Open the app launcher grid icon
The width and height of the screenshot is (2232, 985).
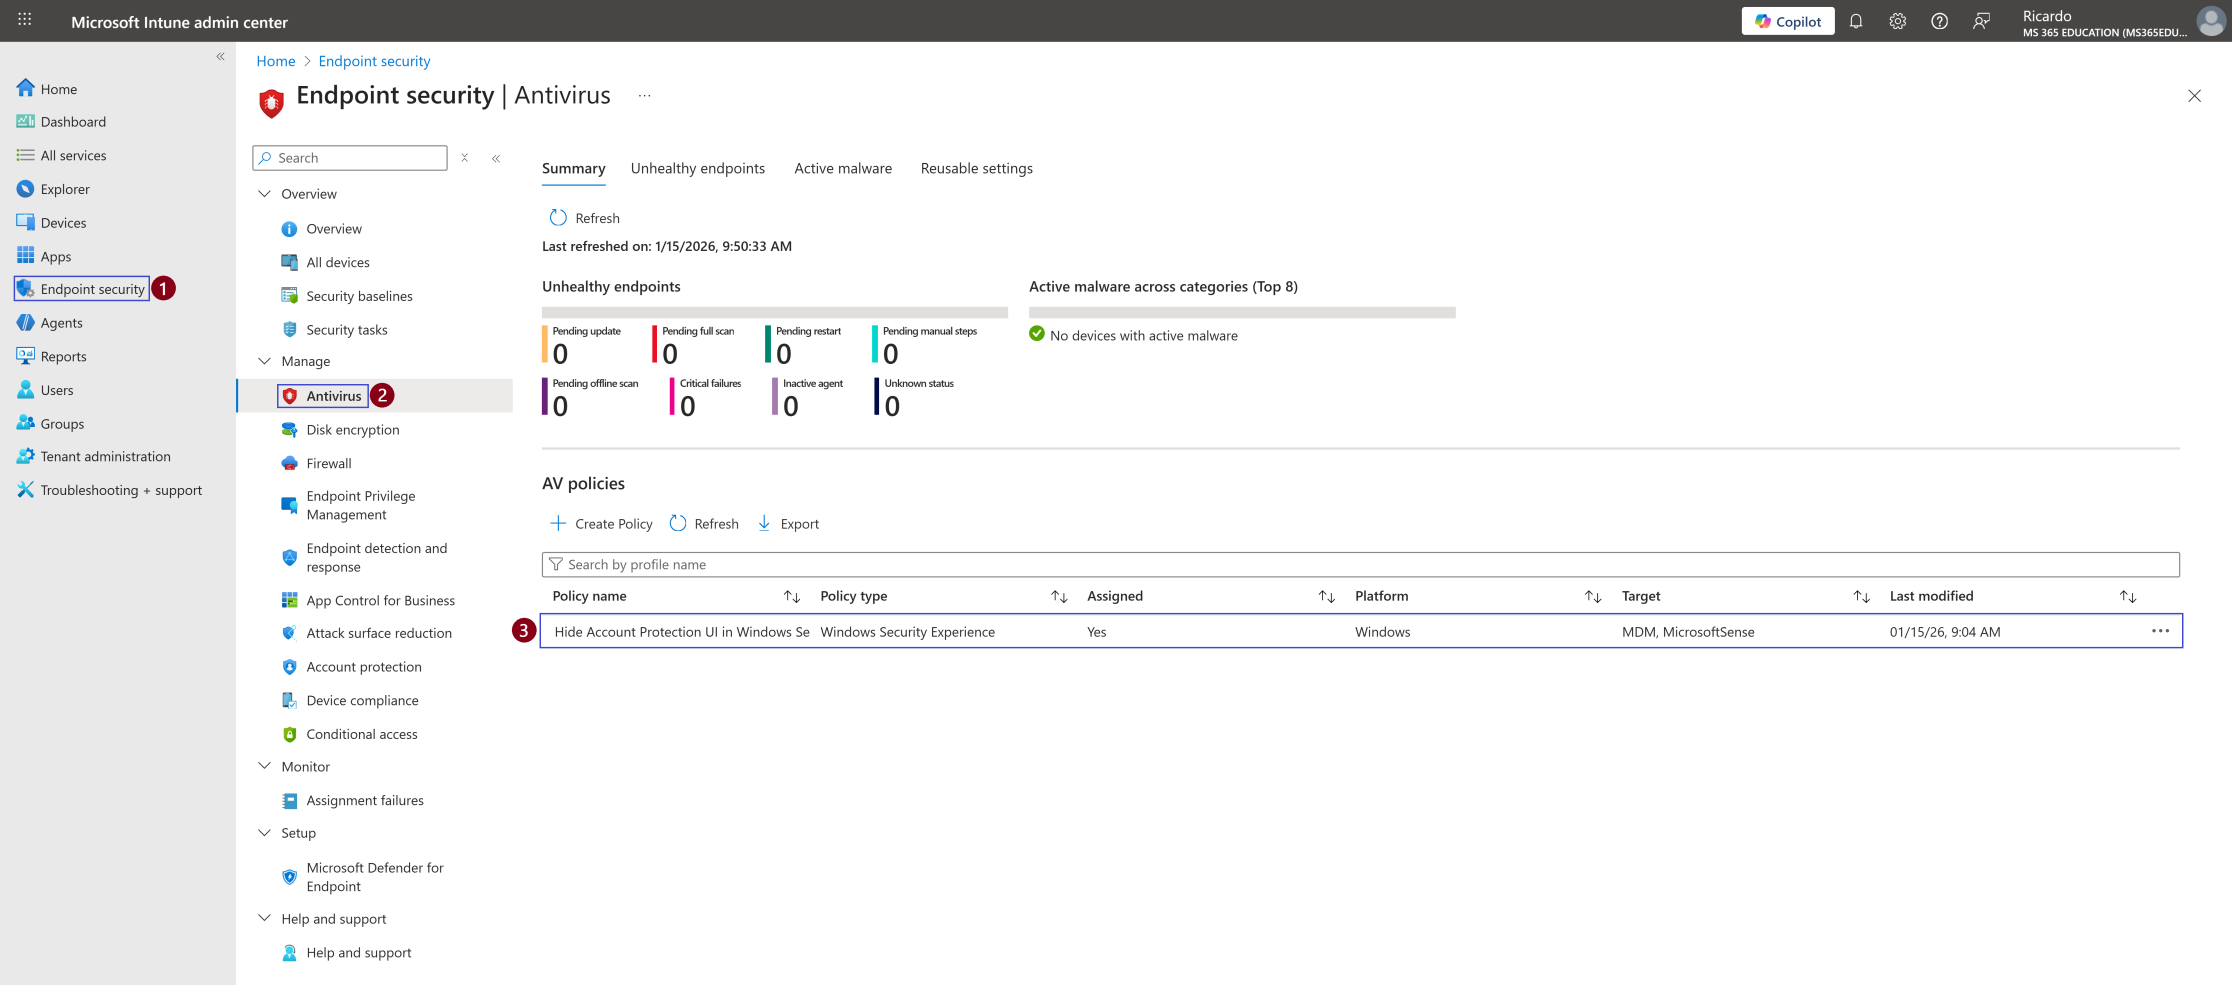coord(25,20)
